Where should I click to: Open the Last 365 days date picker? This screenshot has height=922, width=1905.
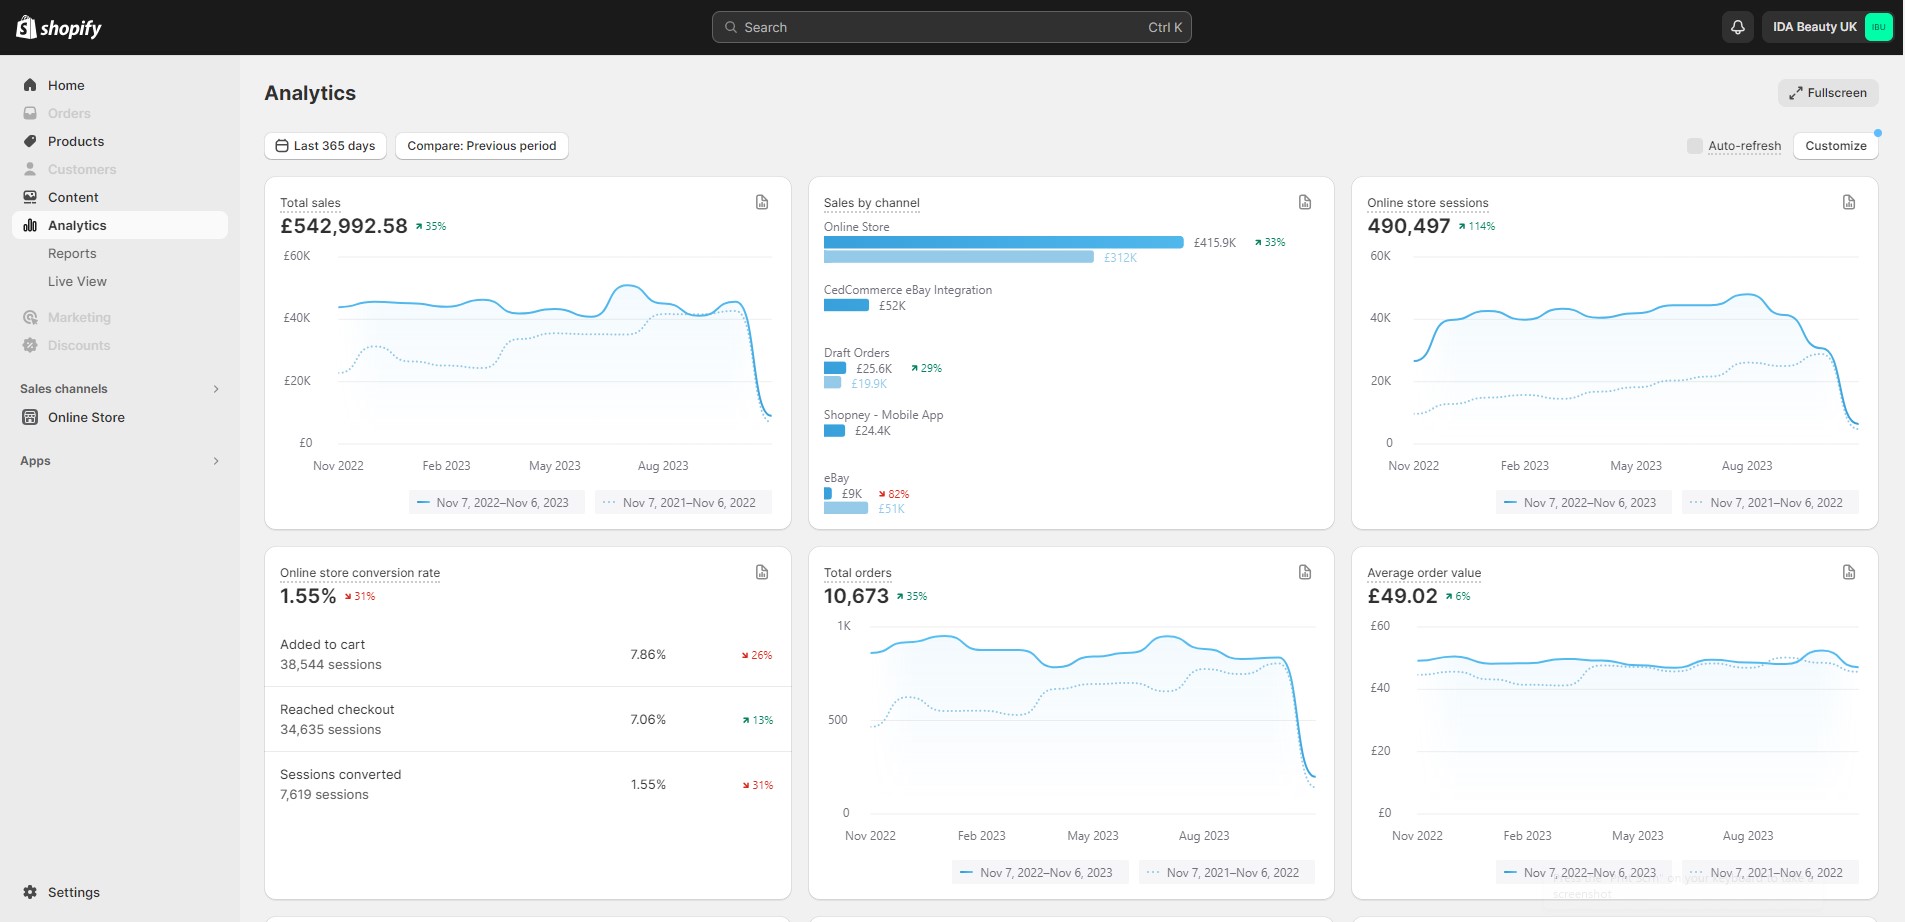tap(325, 146)
